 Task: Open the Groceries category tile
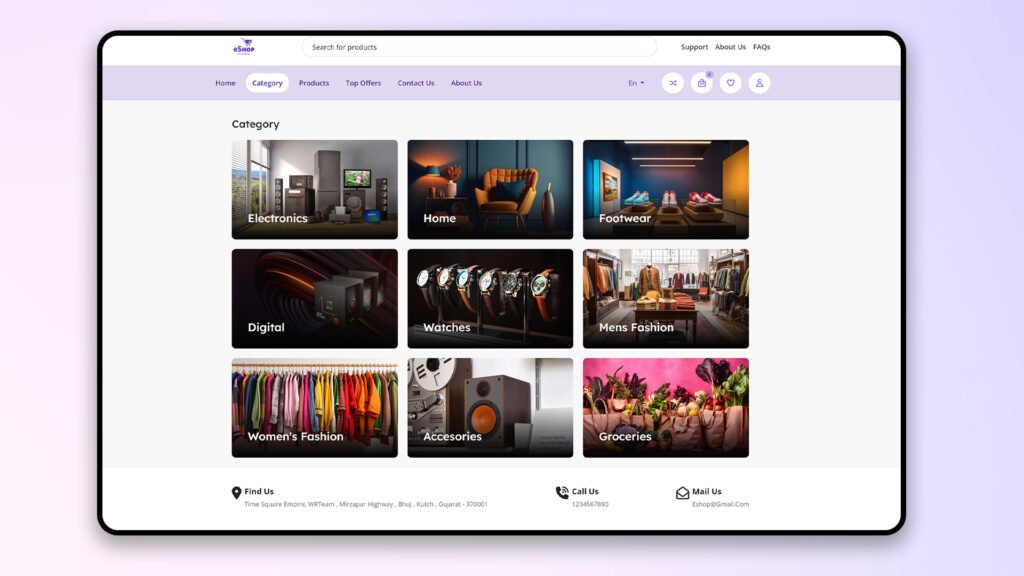pyautogui.click(x=665, y=407)
